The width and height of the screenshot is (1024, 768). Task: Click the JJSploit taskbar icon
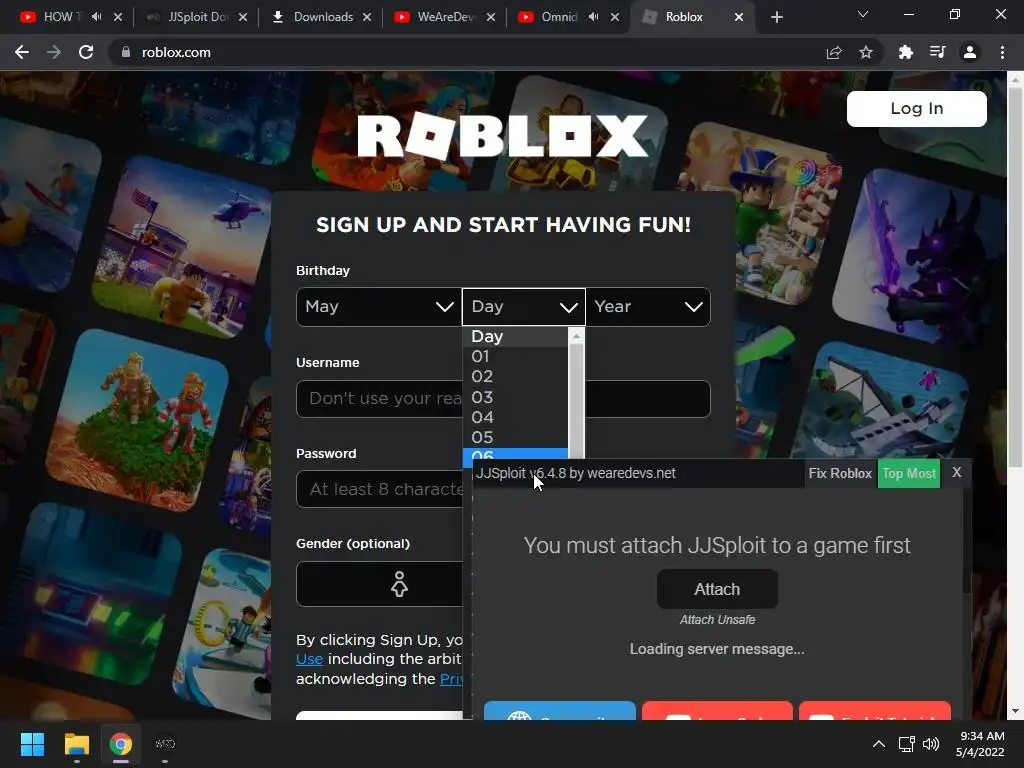coord(165,744)
